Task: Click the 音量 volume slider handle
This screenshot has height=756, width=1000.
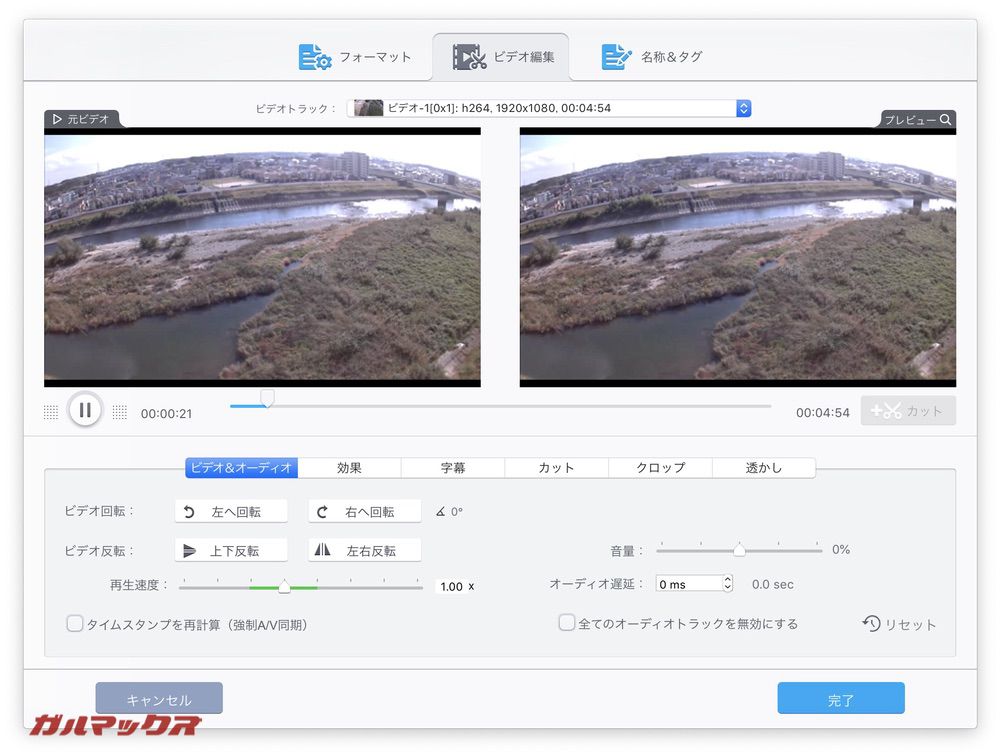Action: tap(739, 550)
